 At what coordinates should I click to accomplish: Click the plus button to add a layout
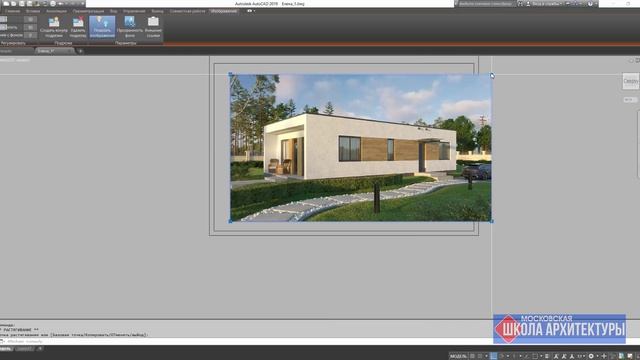point(40,349)
